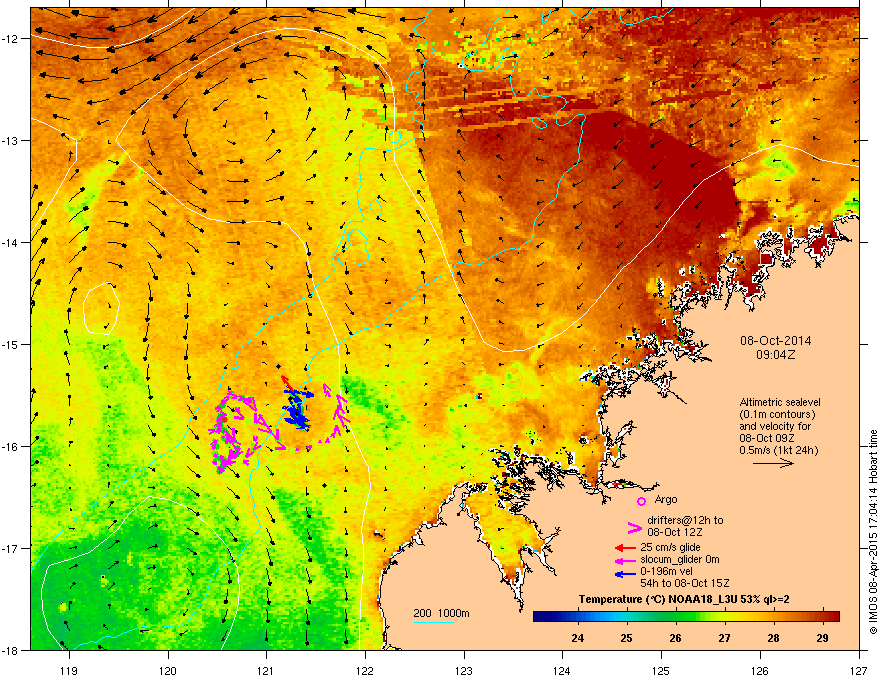This screenshot has height=680, width=880.
Task: Click the blue 0-196m vel legend arrow
Action: pos(625,574)
